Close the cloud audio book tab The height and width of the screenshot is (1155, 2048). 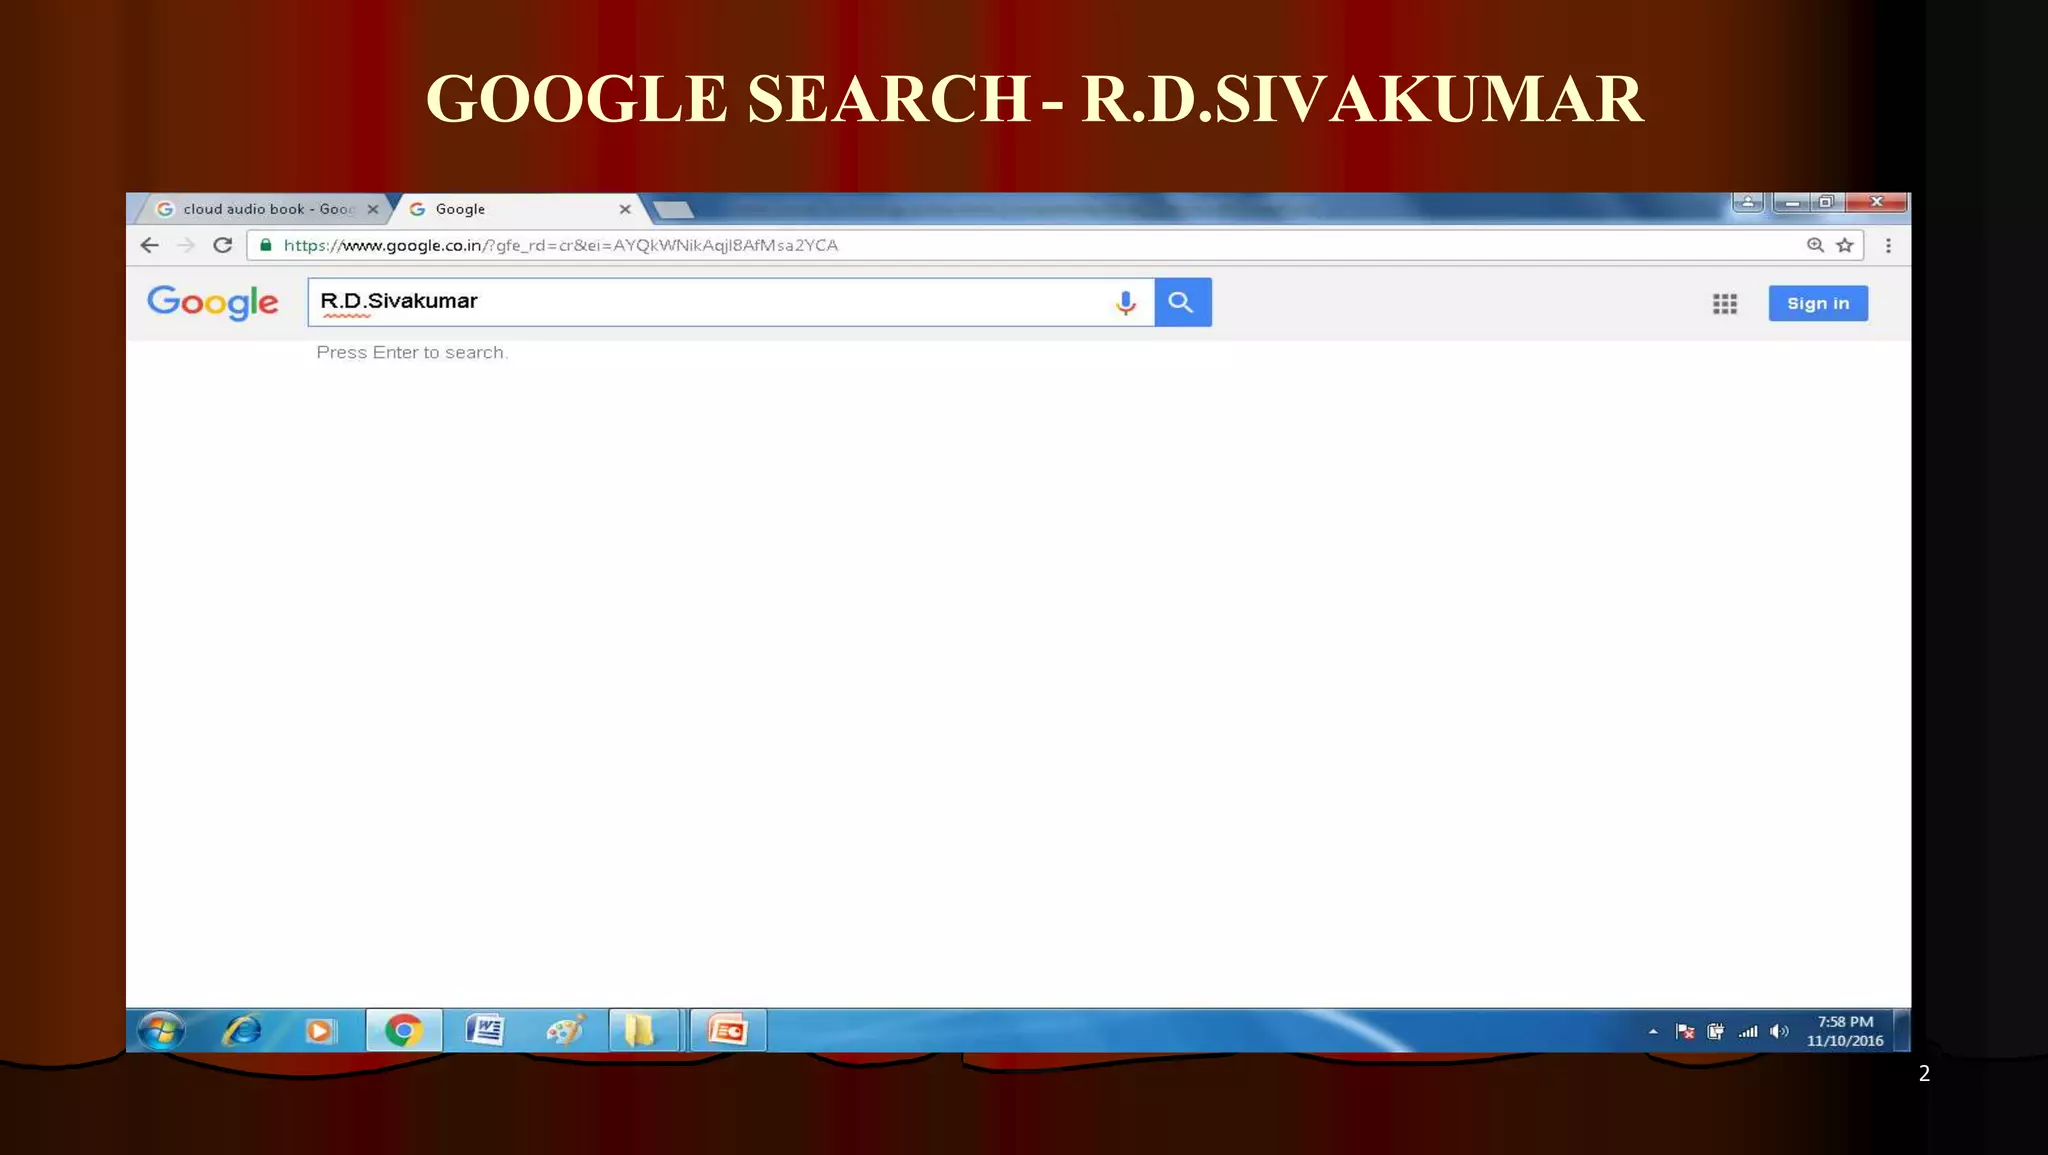(373, 209)
